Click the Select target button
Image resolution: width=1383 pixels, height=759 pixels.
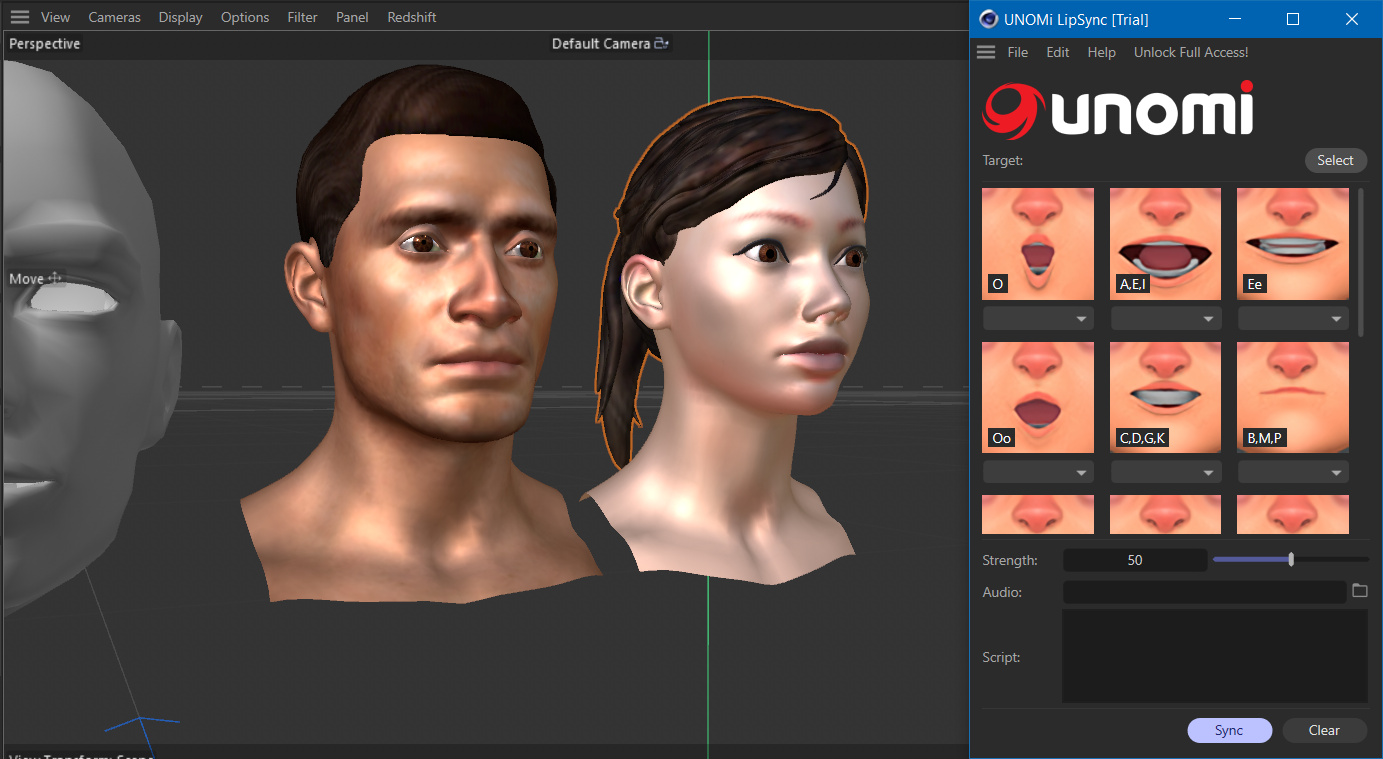tap(1334, 160)
